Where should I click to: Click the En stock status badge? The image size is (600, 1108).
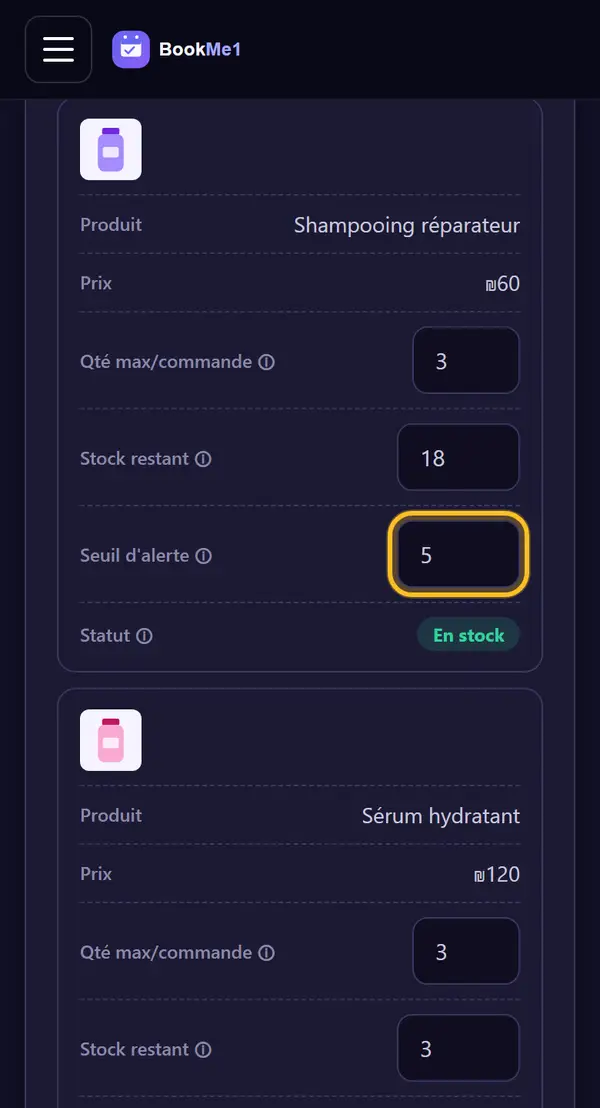pos(469,635)
